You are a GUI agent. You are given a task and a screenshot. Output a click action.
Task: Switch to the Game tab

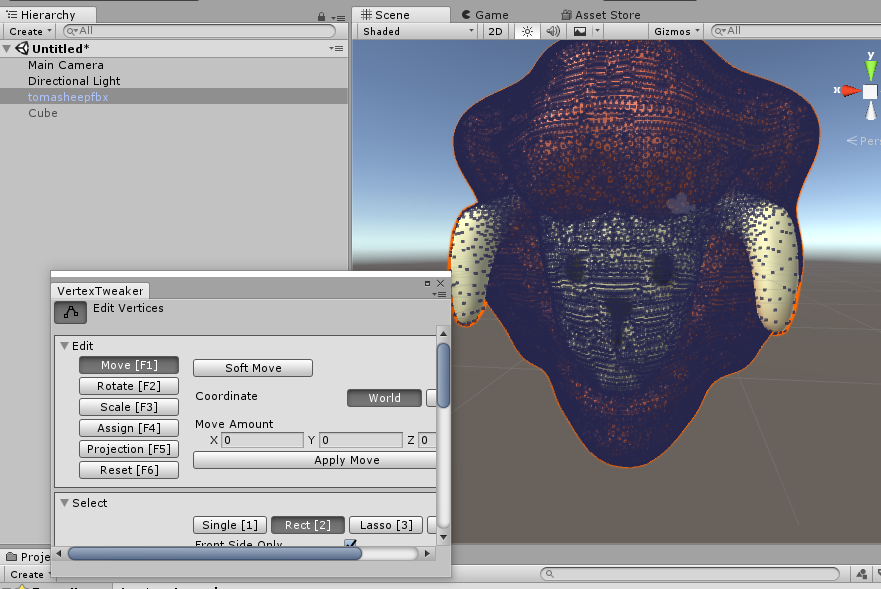[485, 15]
